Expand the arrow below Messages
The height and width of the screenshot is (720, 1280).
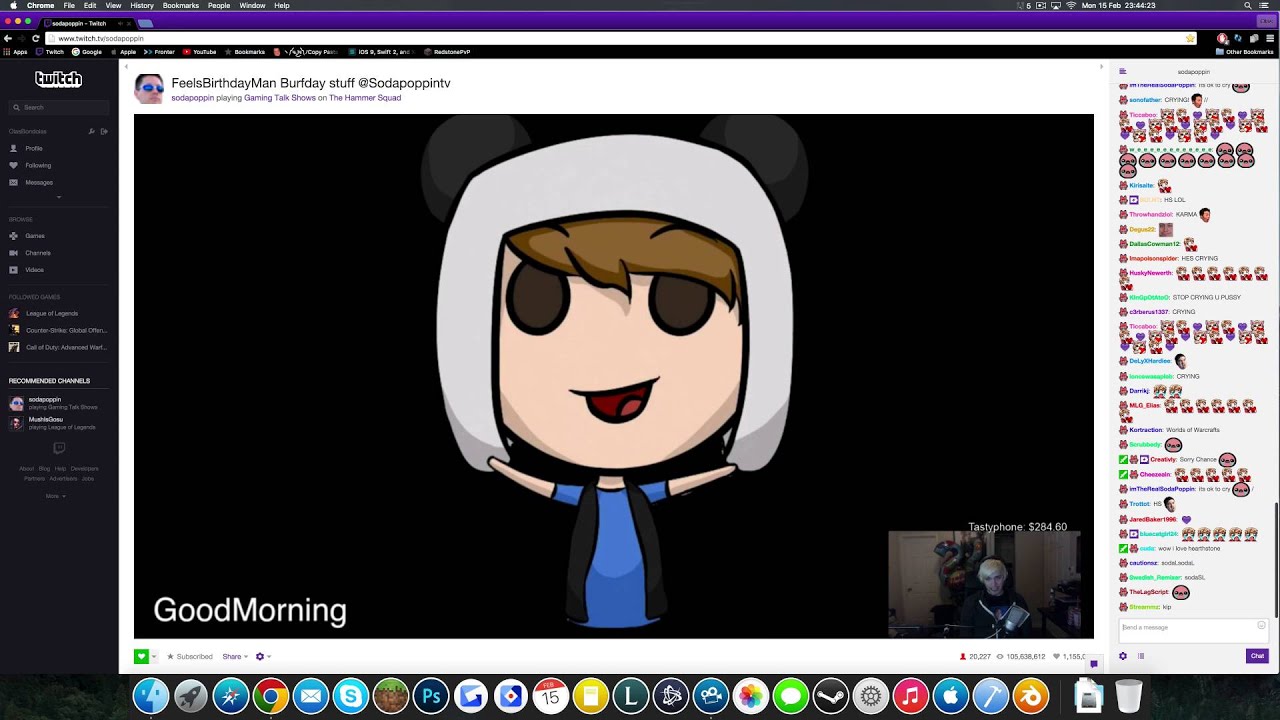pos(59,197)
